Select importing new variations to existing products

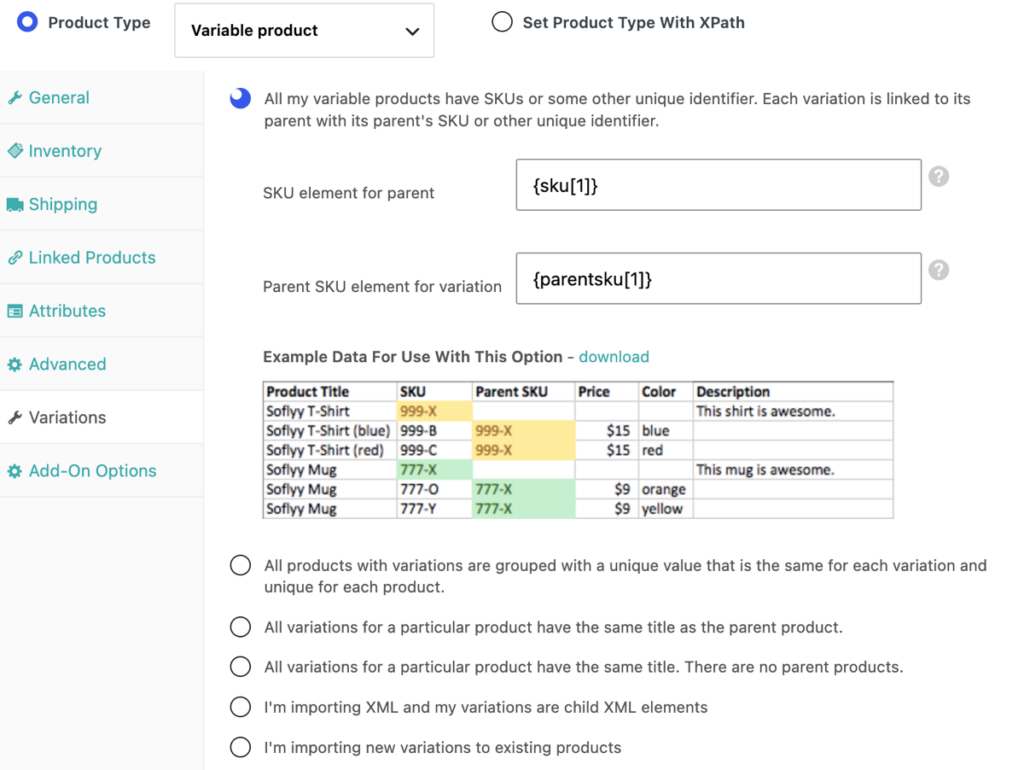(240, 747)
